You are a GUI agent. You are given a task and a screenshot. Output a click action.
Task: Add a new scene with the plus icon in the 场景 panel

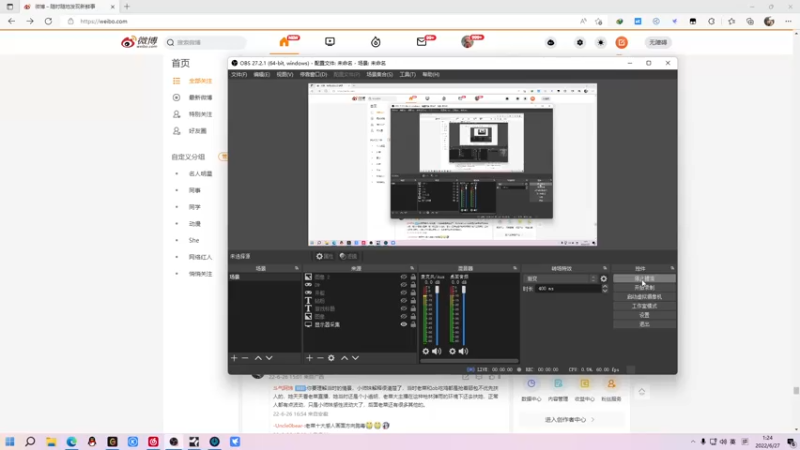pyautogui.click(x=234, y=358)
